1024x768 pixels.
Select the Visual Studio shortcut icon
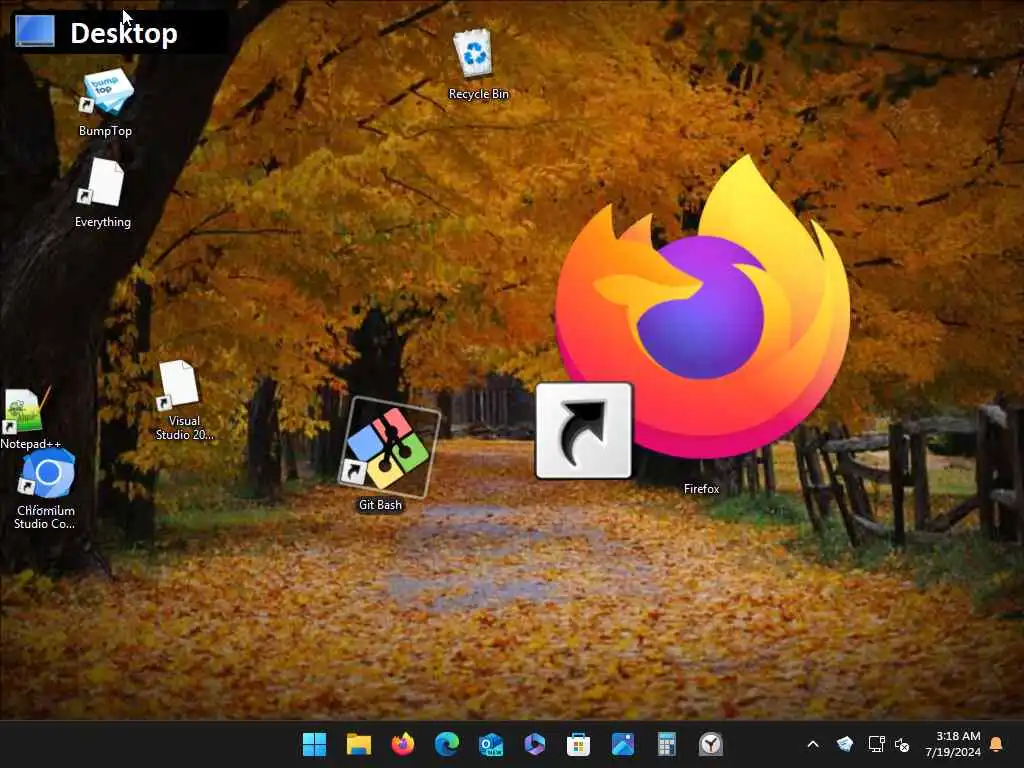[178, 385]
